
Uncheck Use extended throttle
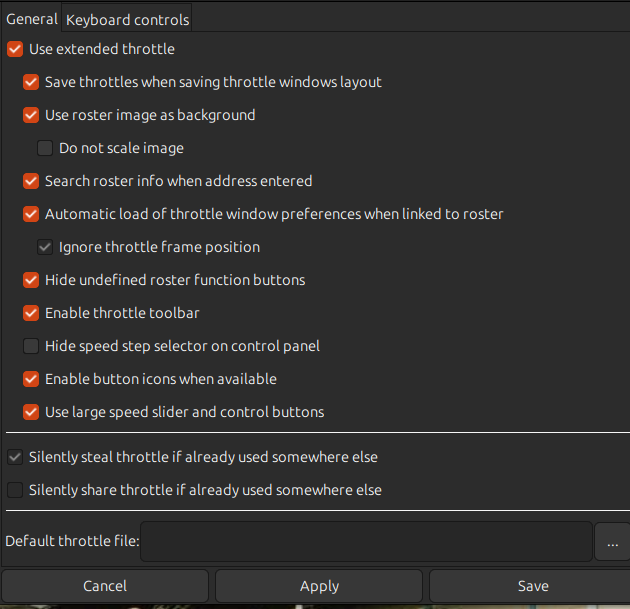click(x=15, y=49)
